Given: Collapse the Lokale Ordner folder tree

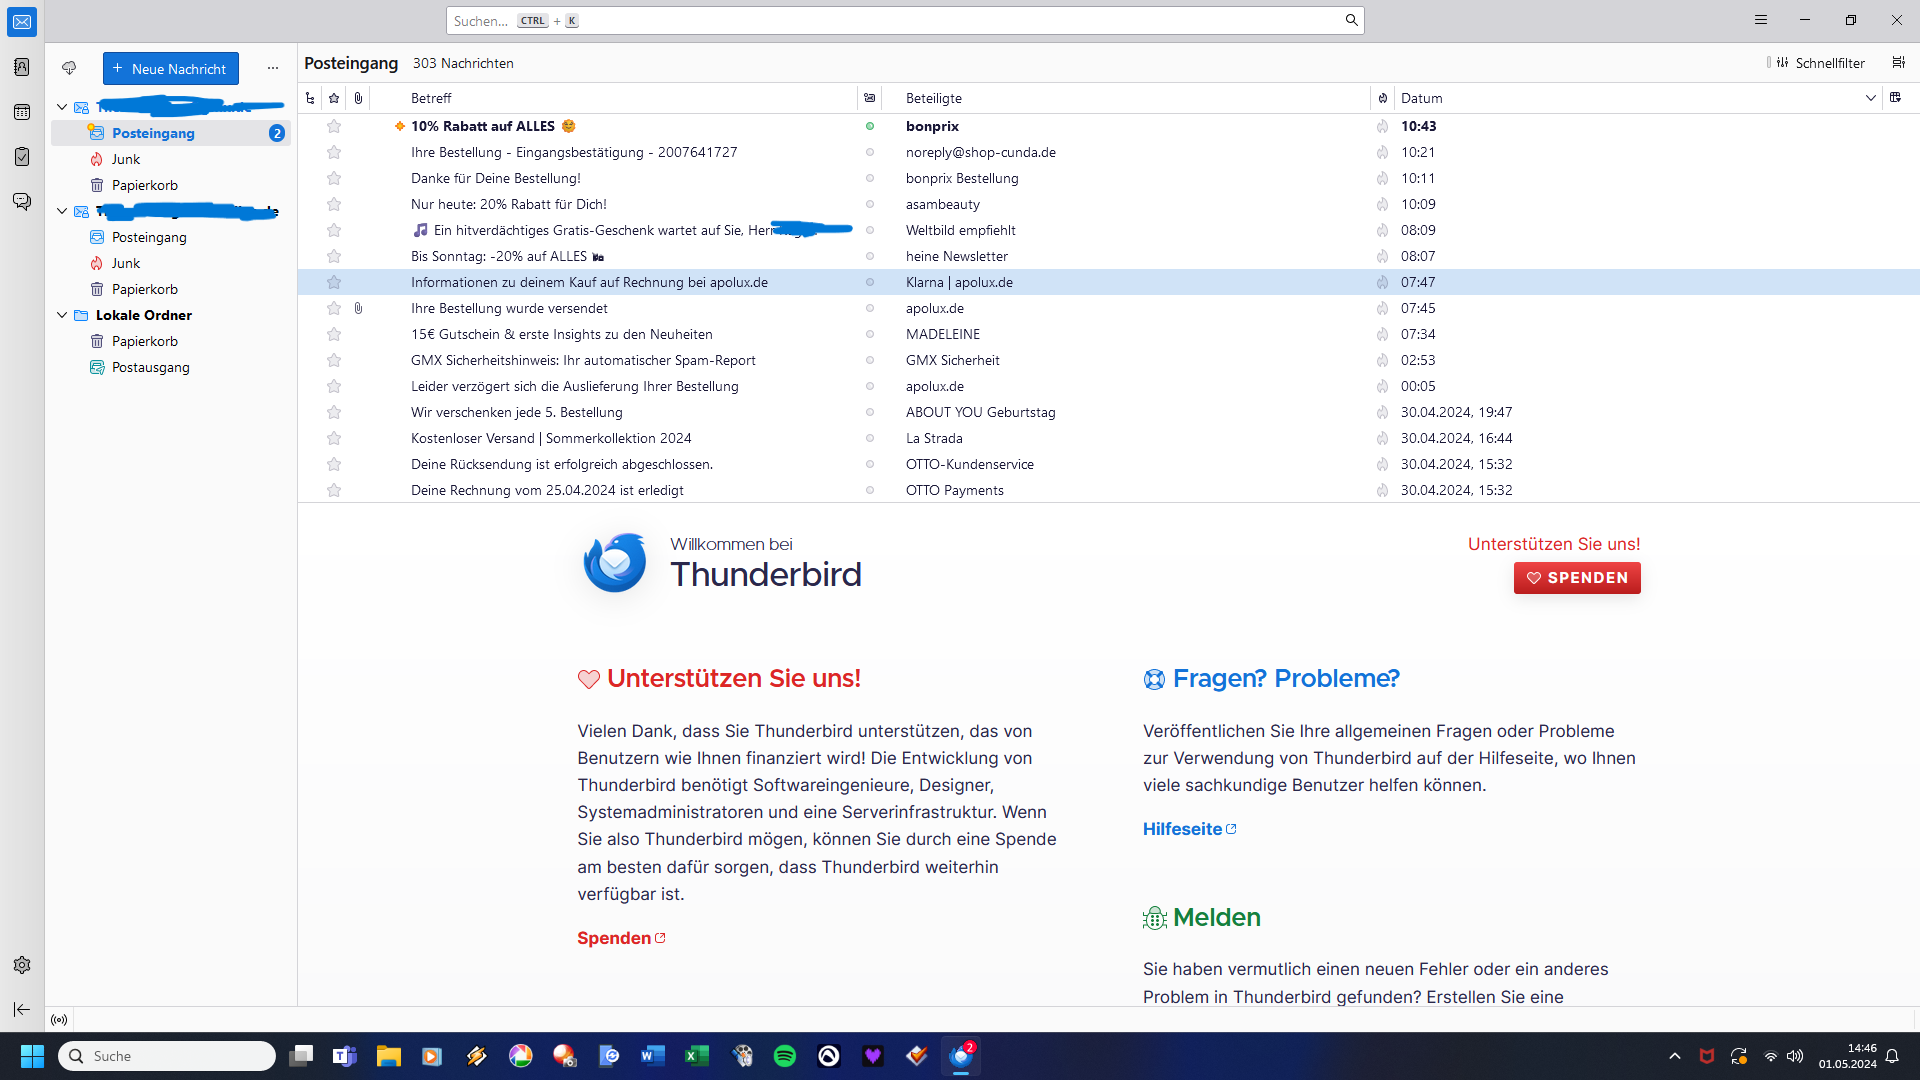Looking at the screenshot, I should (62, 315).
